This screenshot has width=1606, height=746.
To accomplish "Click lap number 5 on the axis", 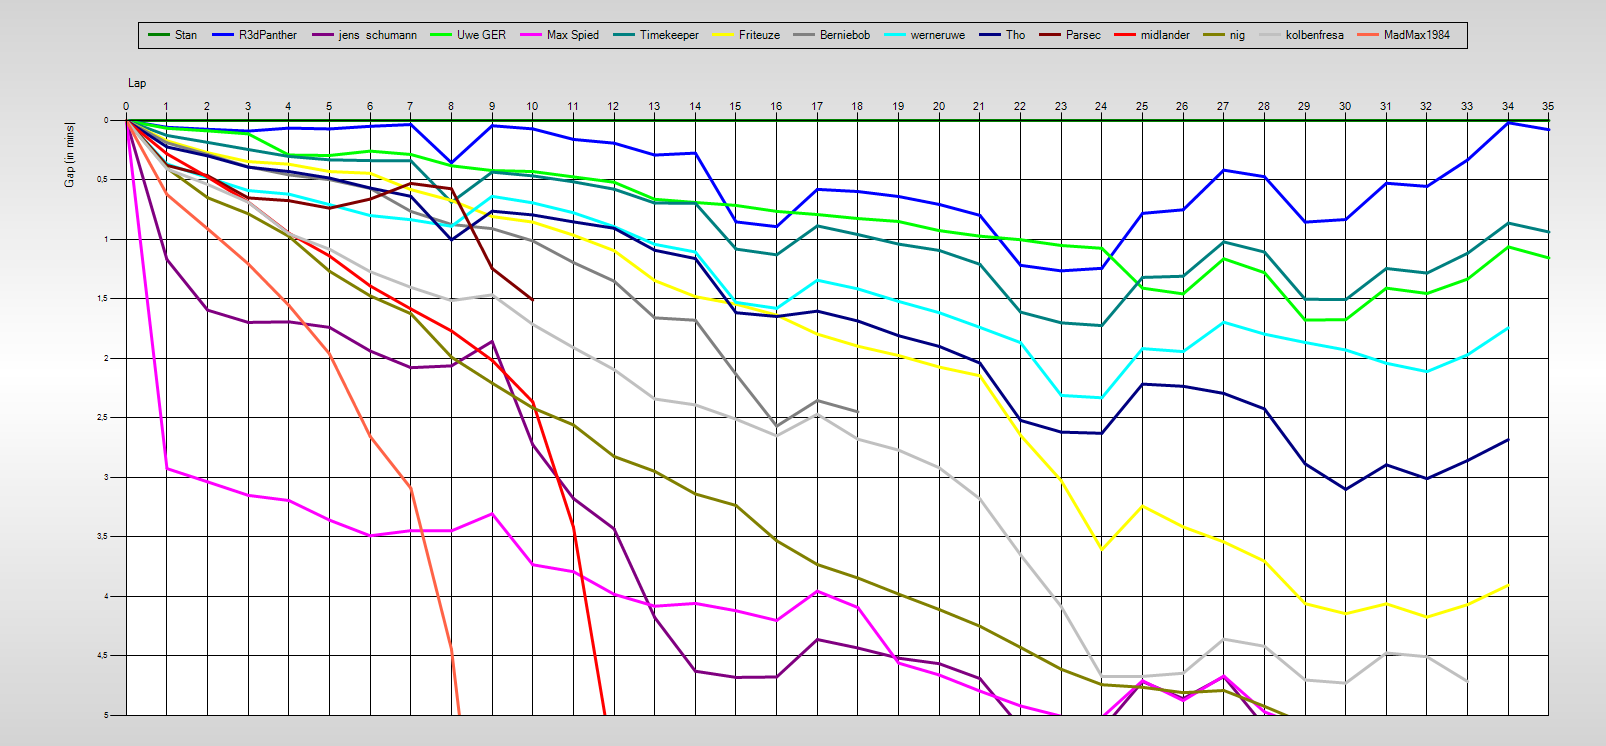I will pos(329,106).
